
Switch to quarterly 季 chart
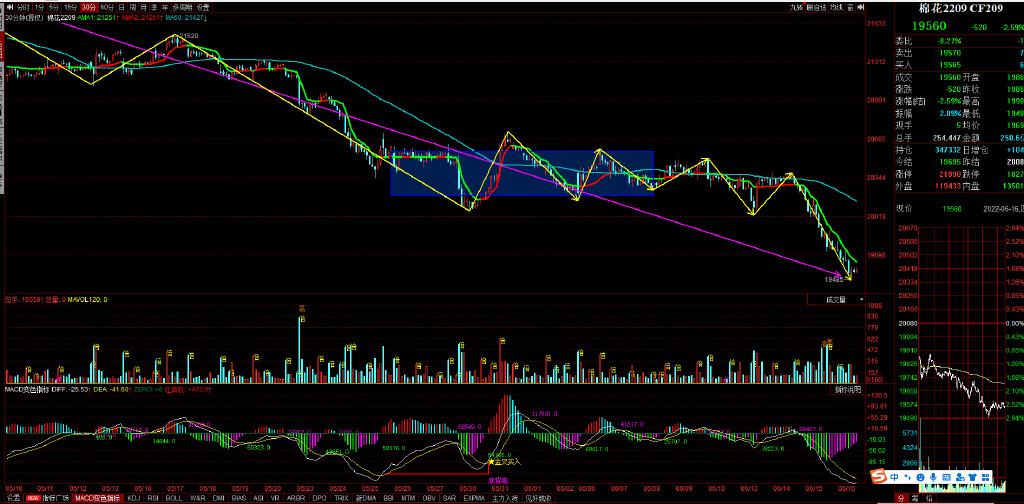[x=154, y=7]
